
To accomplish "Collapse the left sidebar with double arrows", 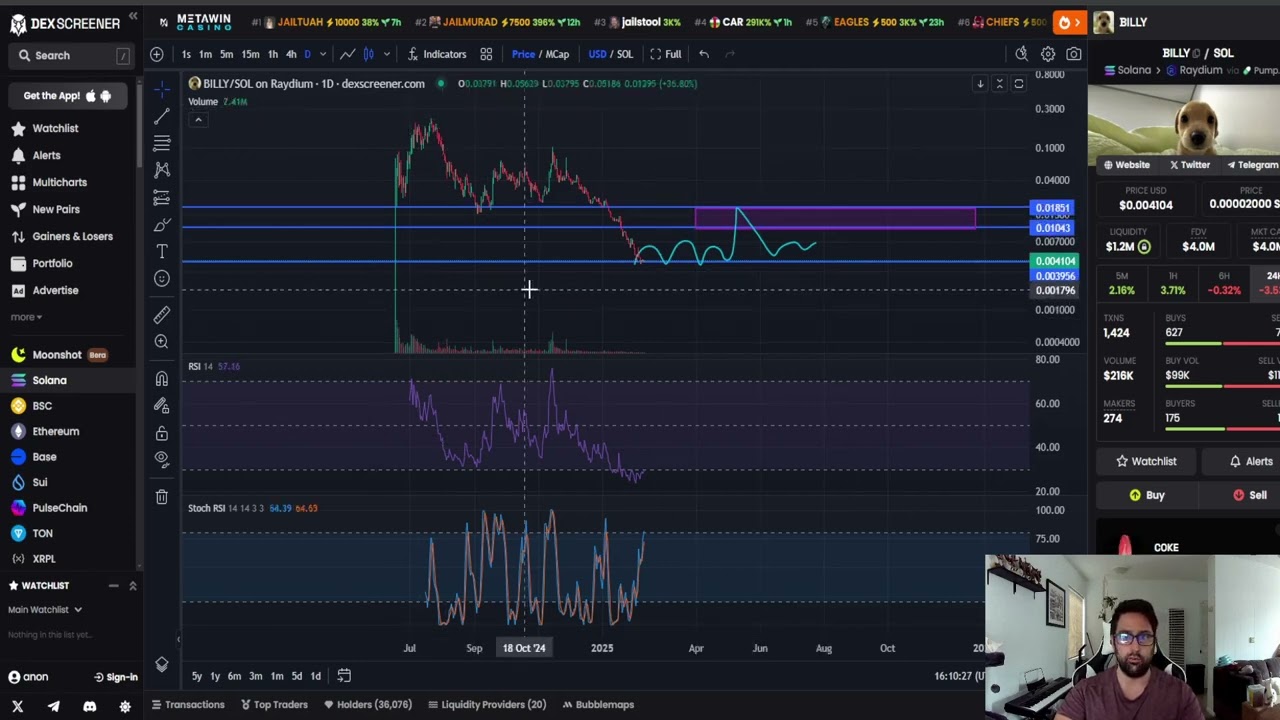I will pyautogui.click(x=133, y=17).
